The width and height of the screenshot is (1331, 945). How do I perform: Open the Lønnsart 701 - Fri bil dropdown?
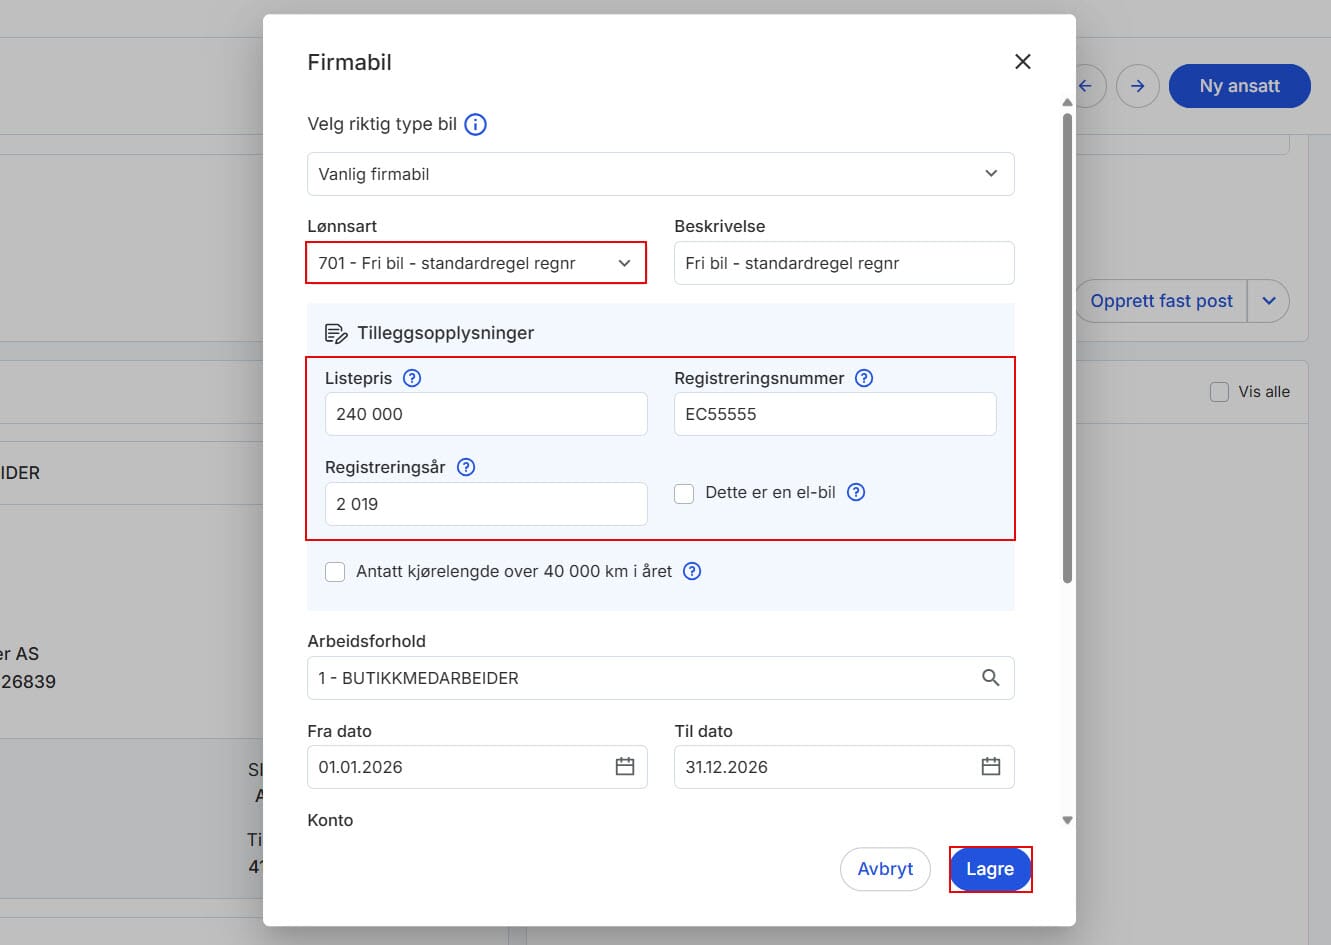(x=476, y=263)
